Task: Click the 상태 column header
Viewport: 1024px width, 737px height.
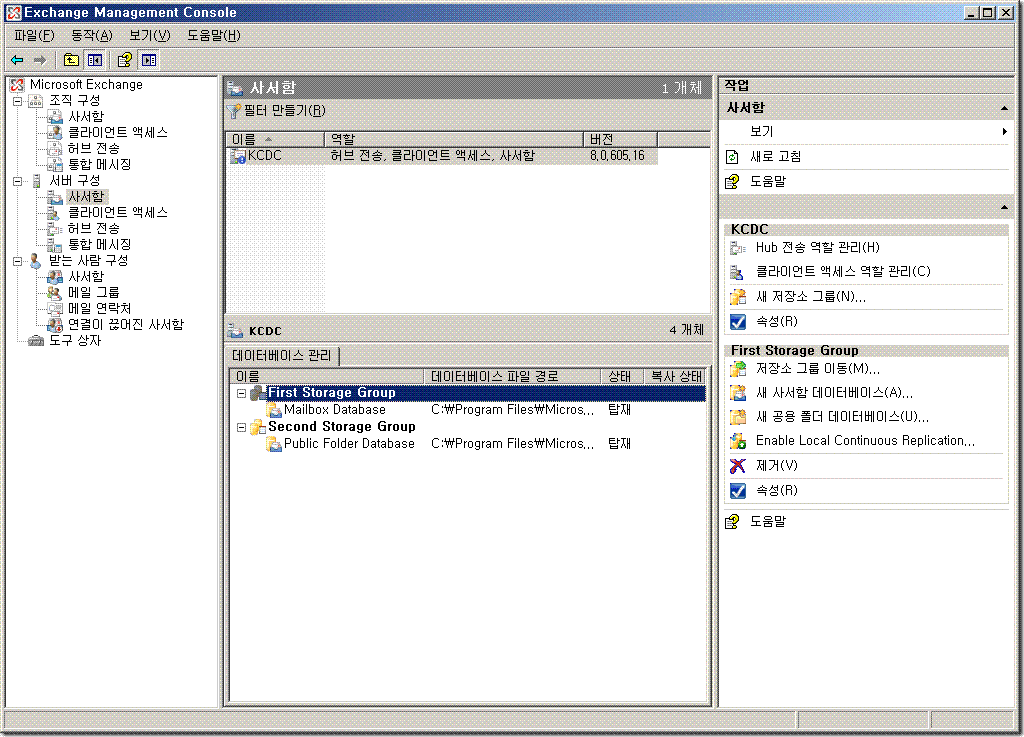Action: pos(622,377)
